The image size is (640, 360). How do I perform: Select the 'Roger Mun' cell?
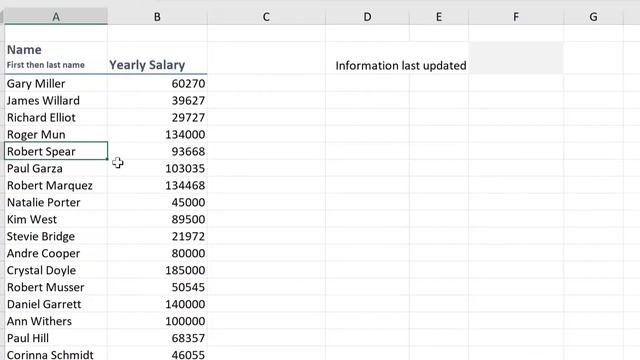tap(56, 134)
